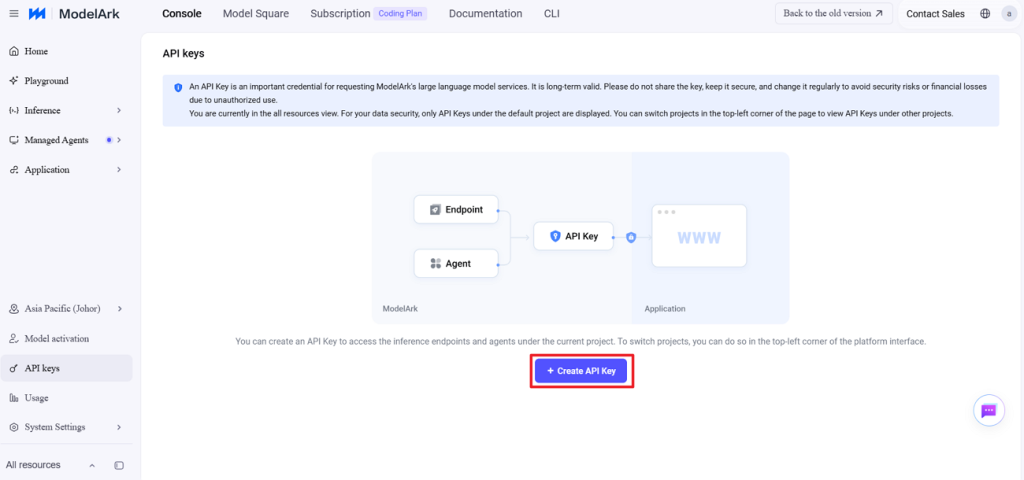Image resolution: width=1024 pixels, height=480 pixels.
Task: Click the System Settings gear icon
Action: pos(14,427)
